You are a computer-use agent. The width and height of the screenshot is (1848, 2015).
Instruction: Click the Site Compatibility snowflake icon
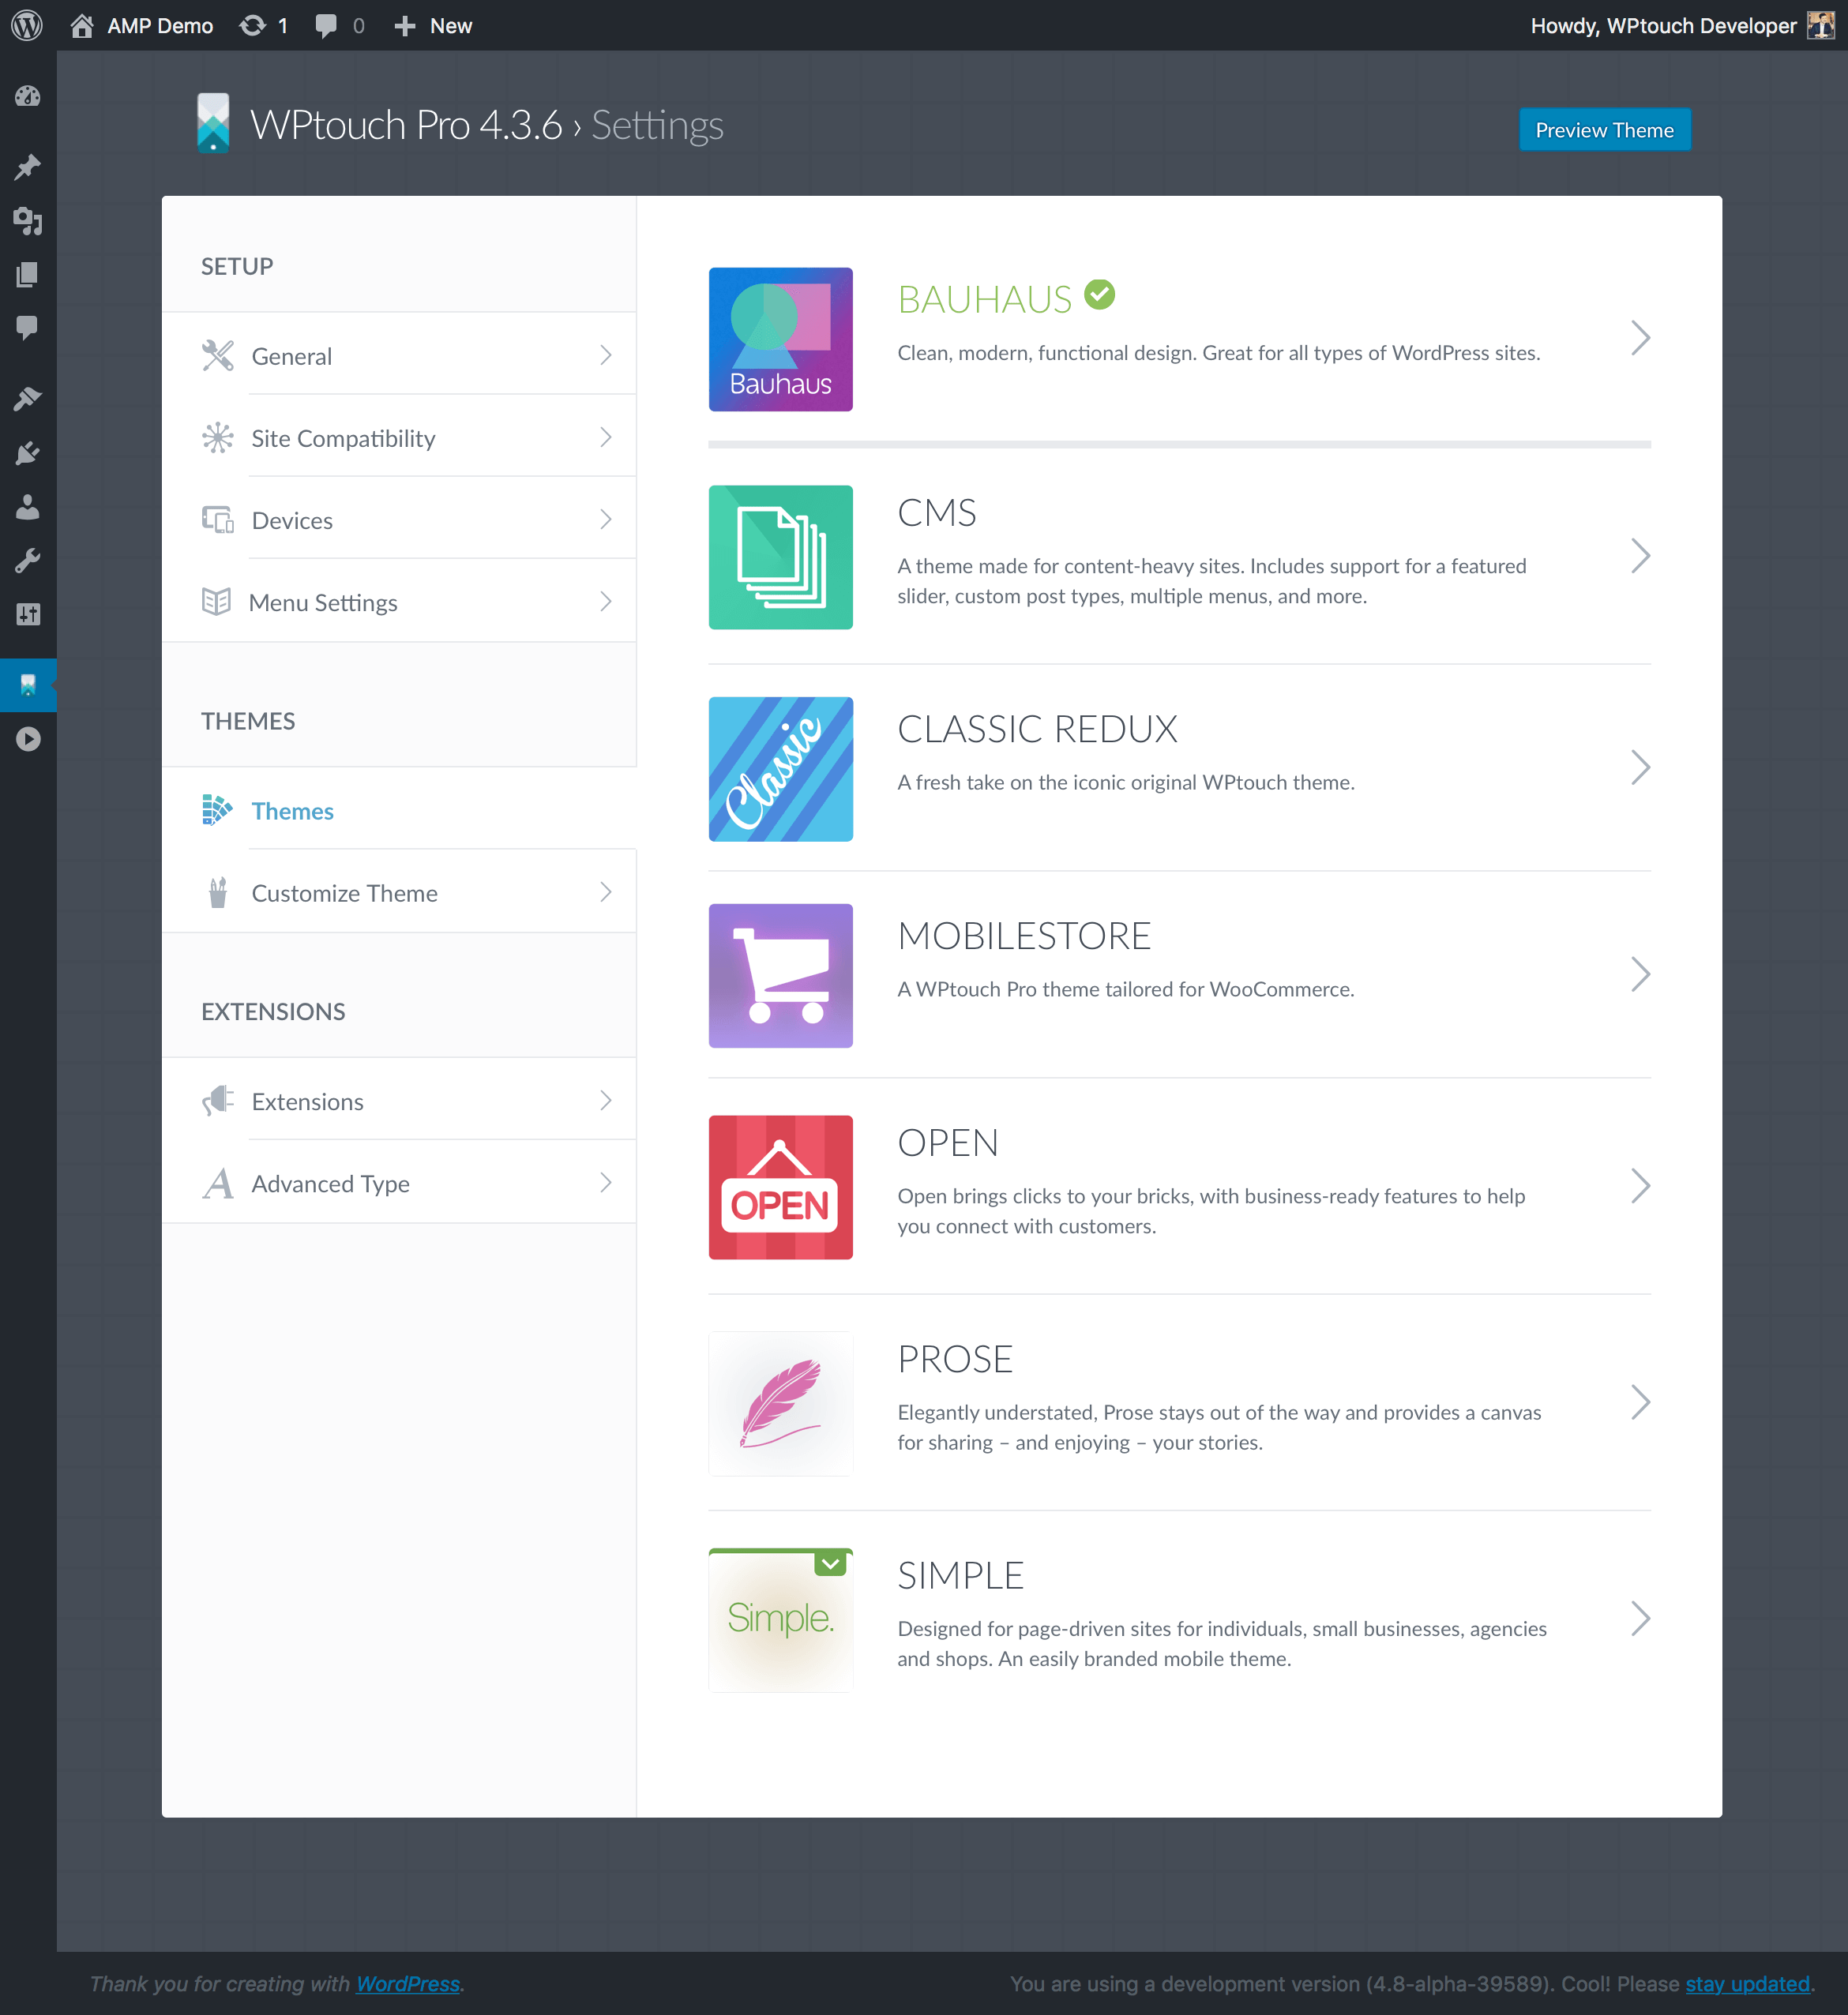tap(217, 437)
